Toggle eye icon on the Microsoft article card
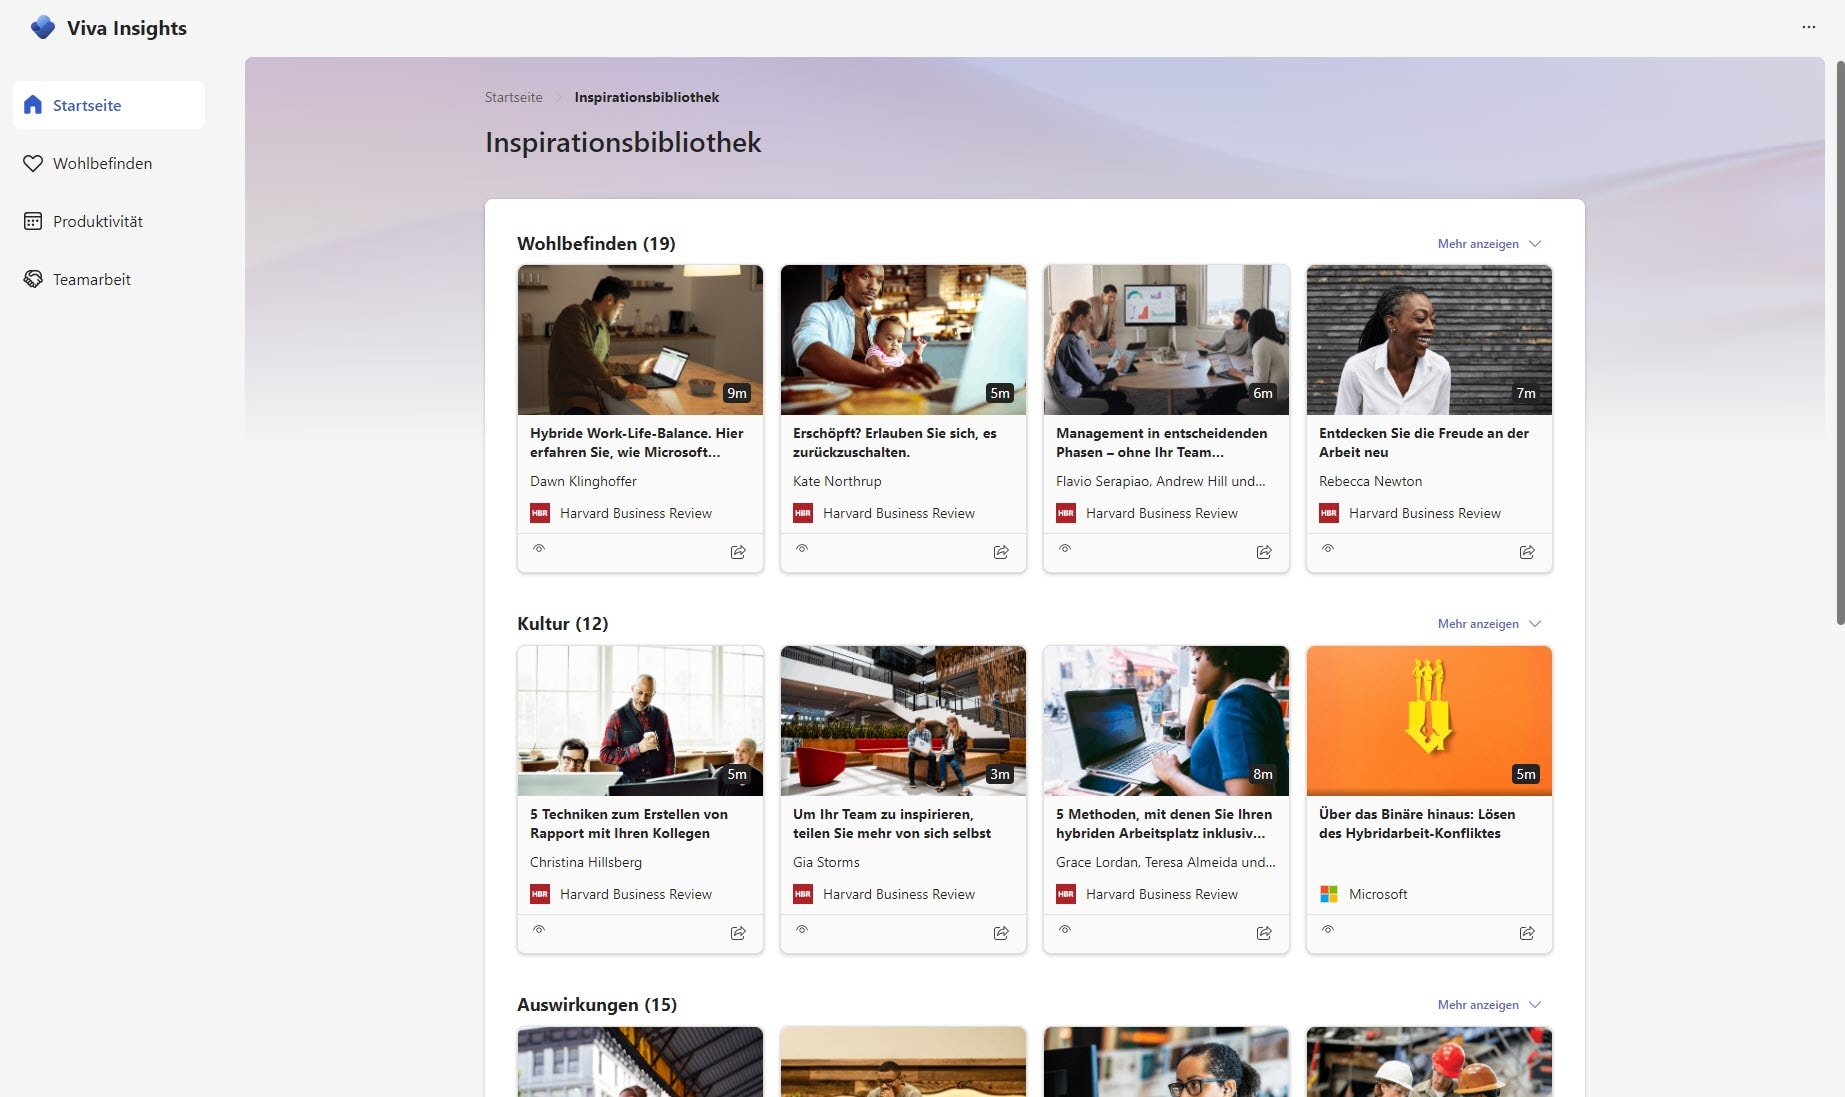Image resolution: width=1845 pixels, height=1097 pixels. coord(1328,930)
